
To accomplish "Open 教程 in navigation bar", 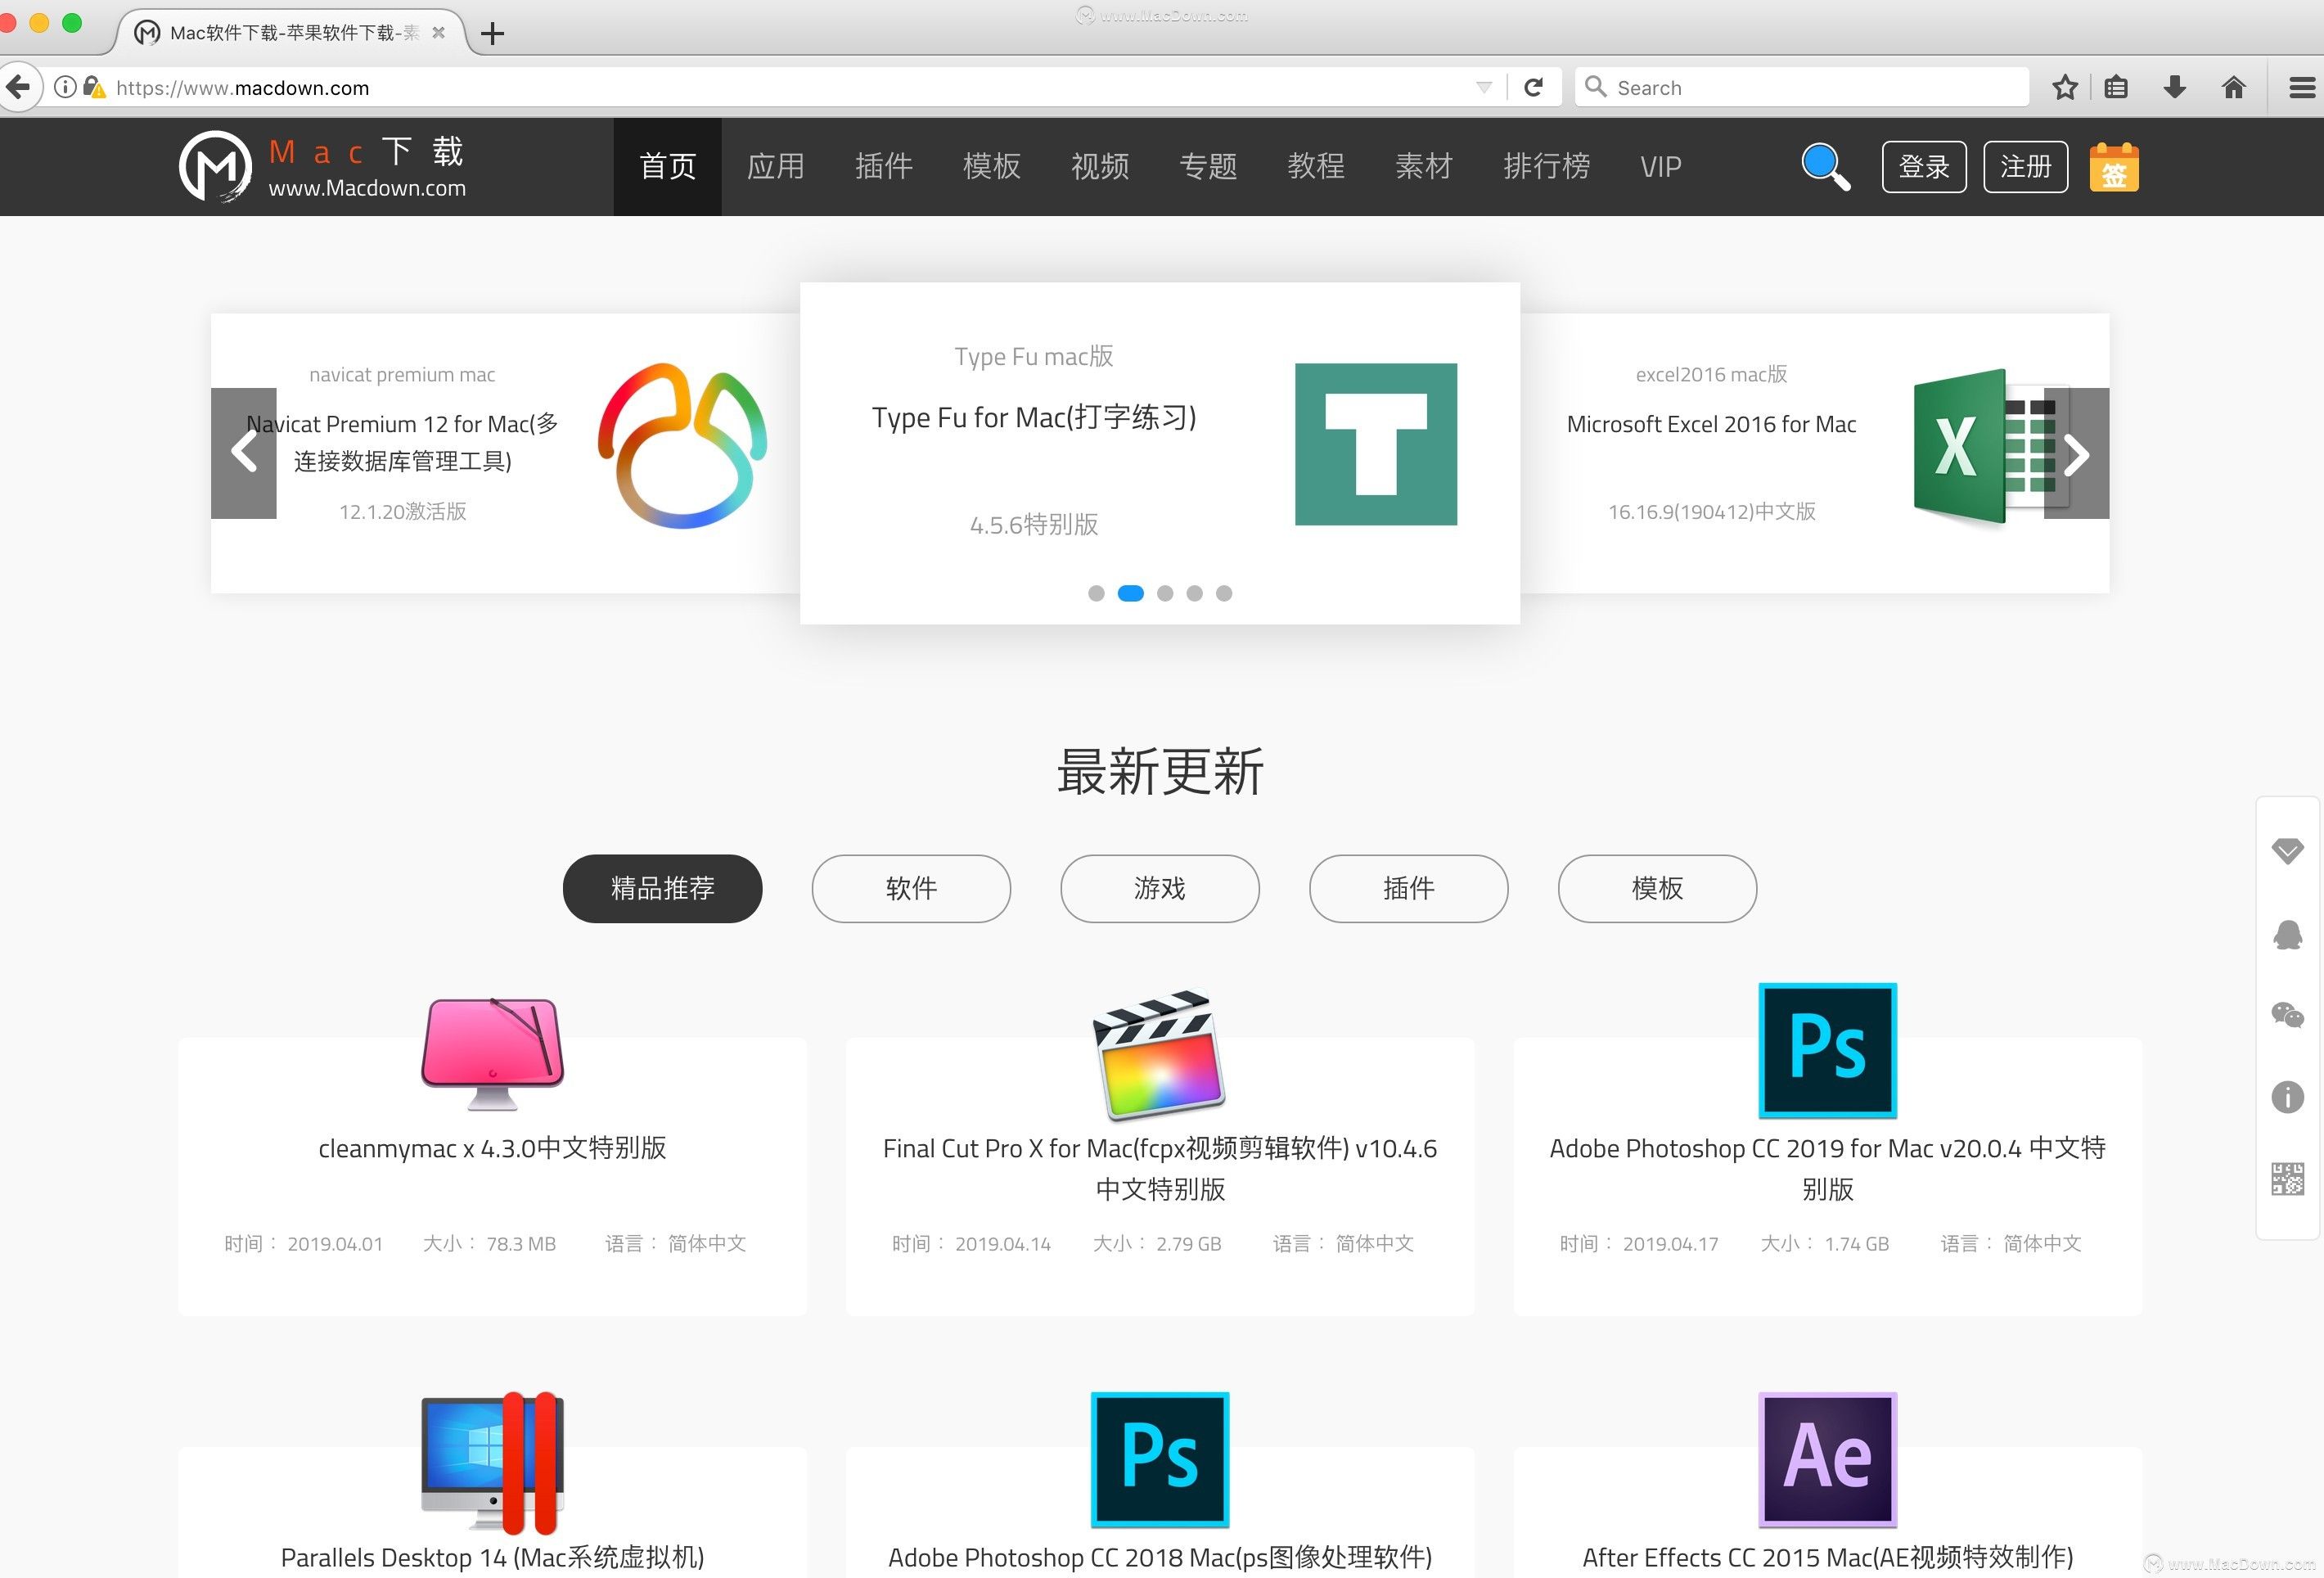I will tap(1316, 166).
